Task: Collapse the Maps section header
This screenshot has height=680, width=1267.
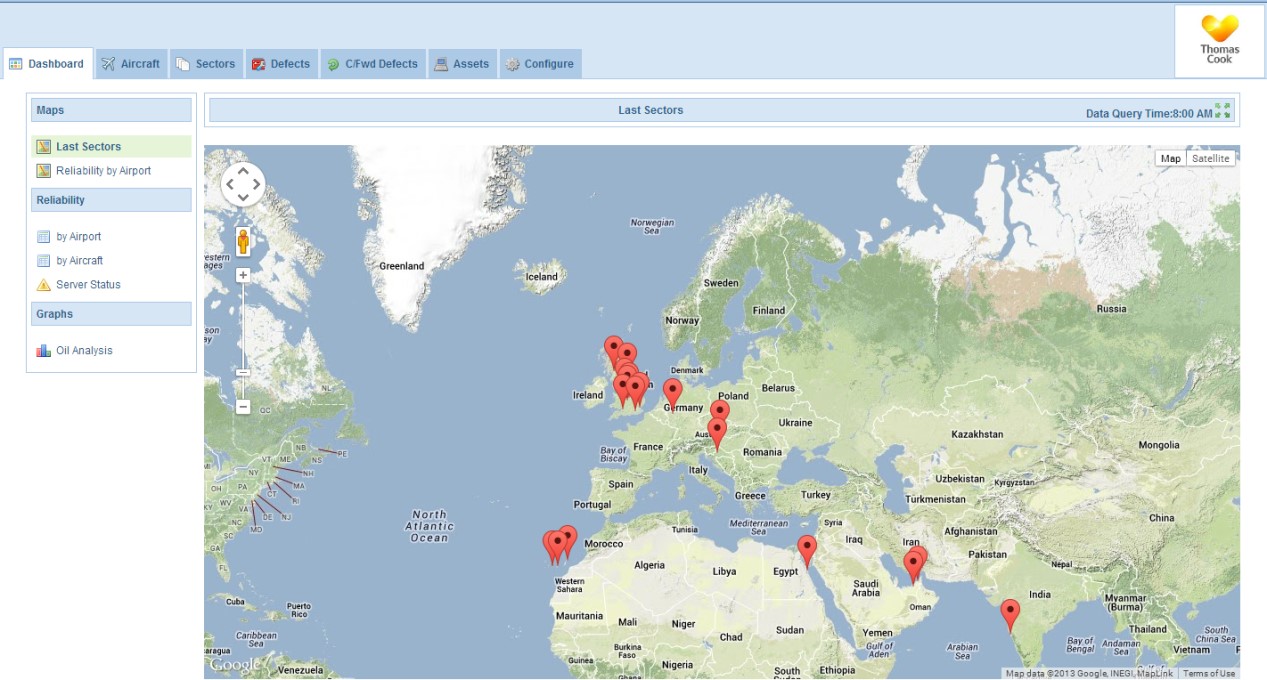Action: point(111,110)
